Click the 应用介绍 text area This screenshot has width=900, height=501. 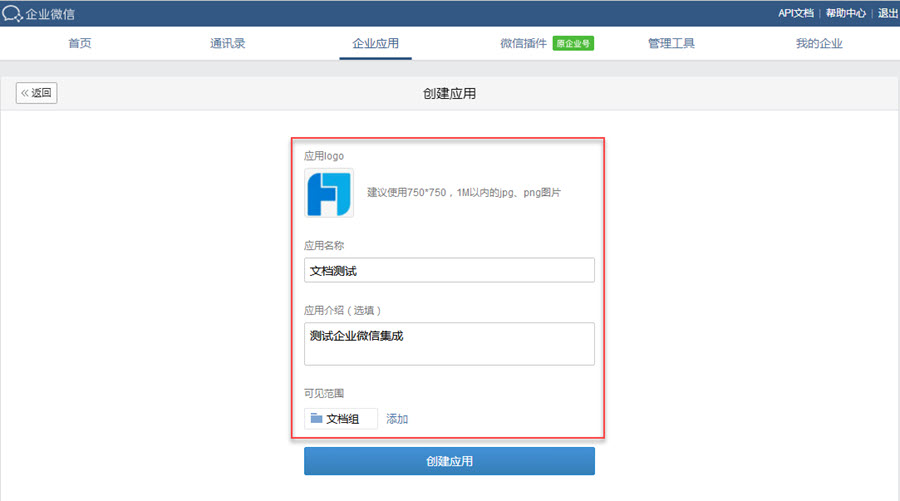(x=449, y=344)
